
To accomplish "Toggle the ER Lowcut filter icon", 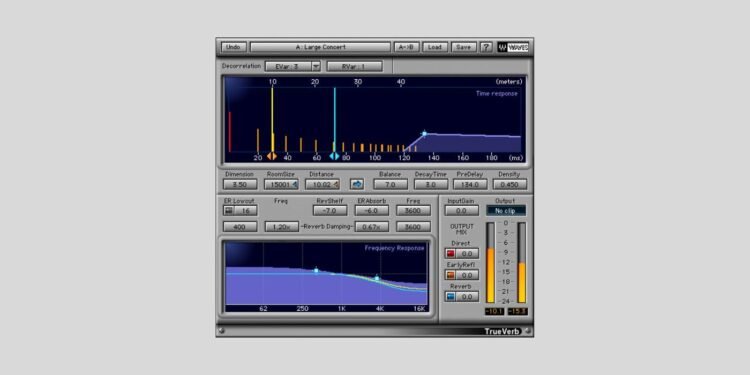I will [229, 210].
